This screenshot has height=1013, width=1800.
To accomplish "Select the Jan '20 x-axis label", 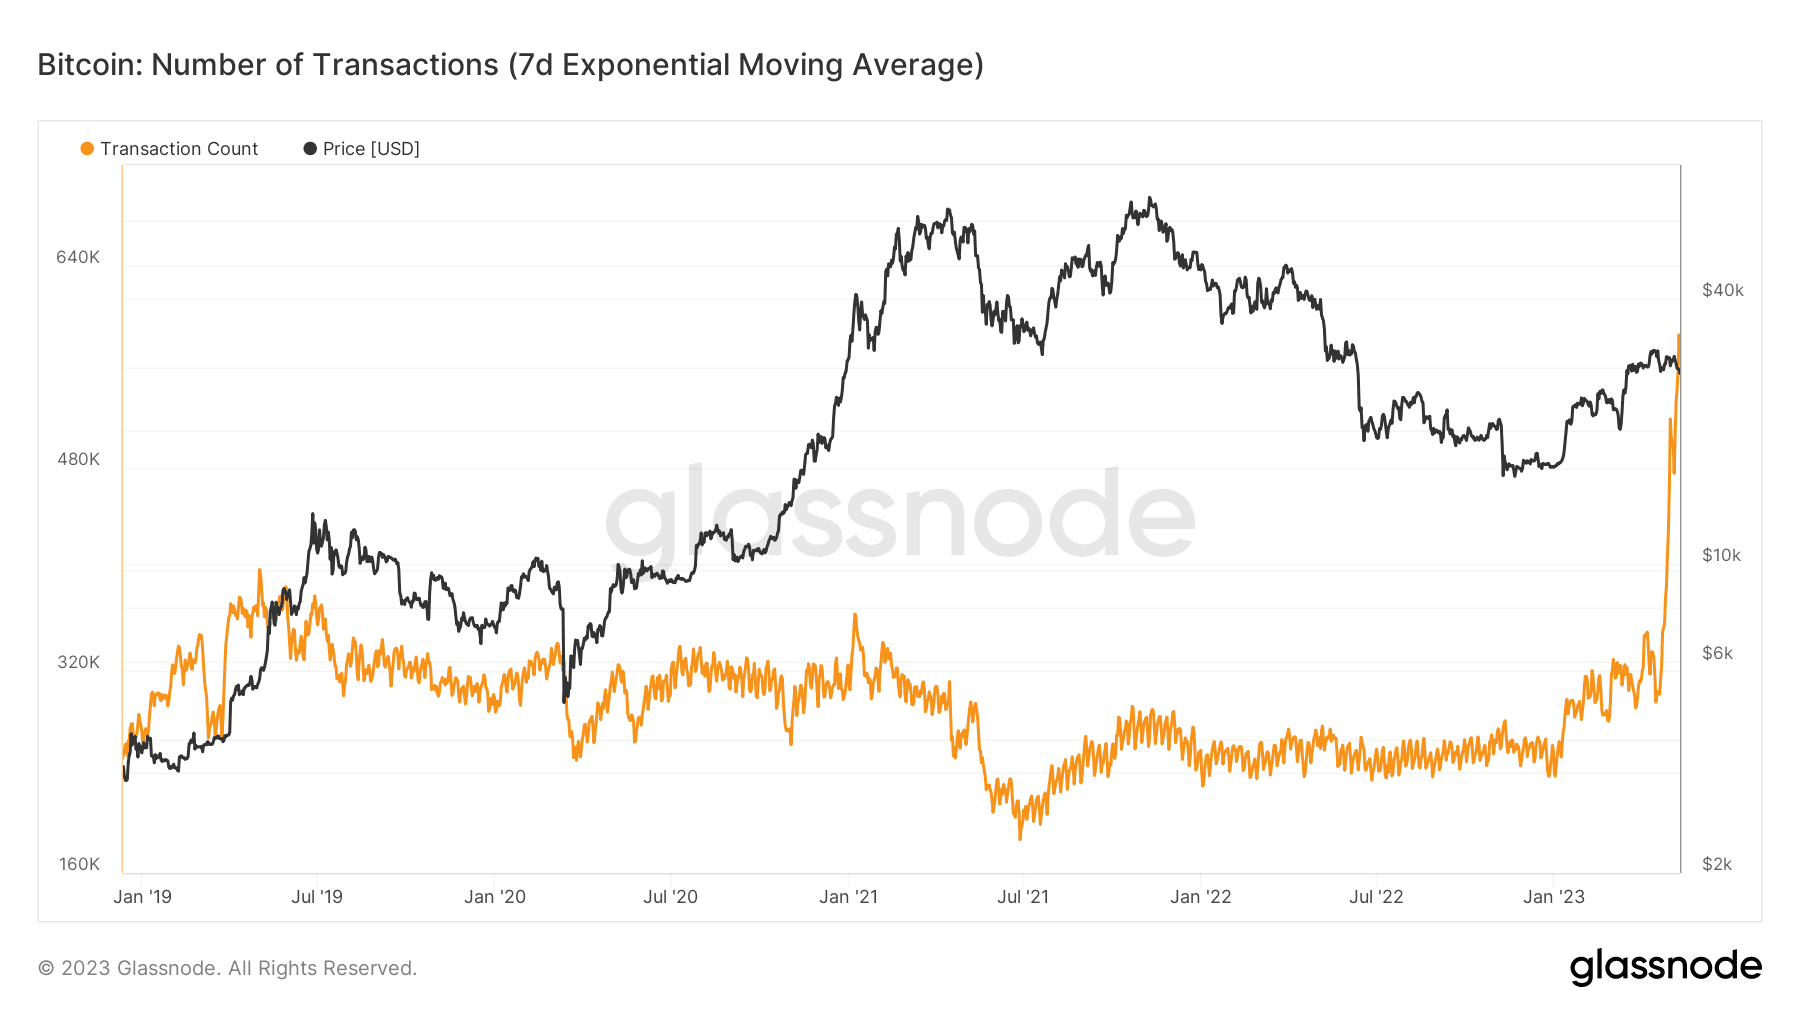I will coord(495,897).
